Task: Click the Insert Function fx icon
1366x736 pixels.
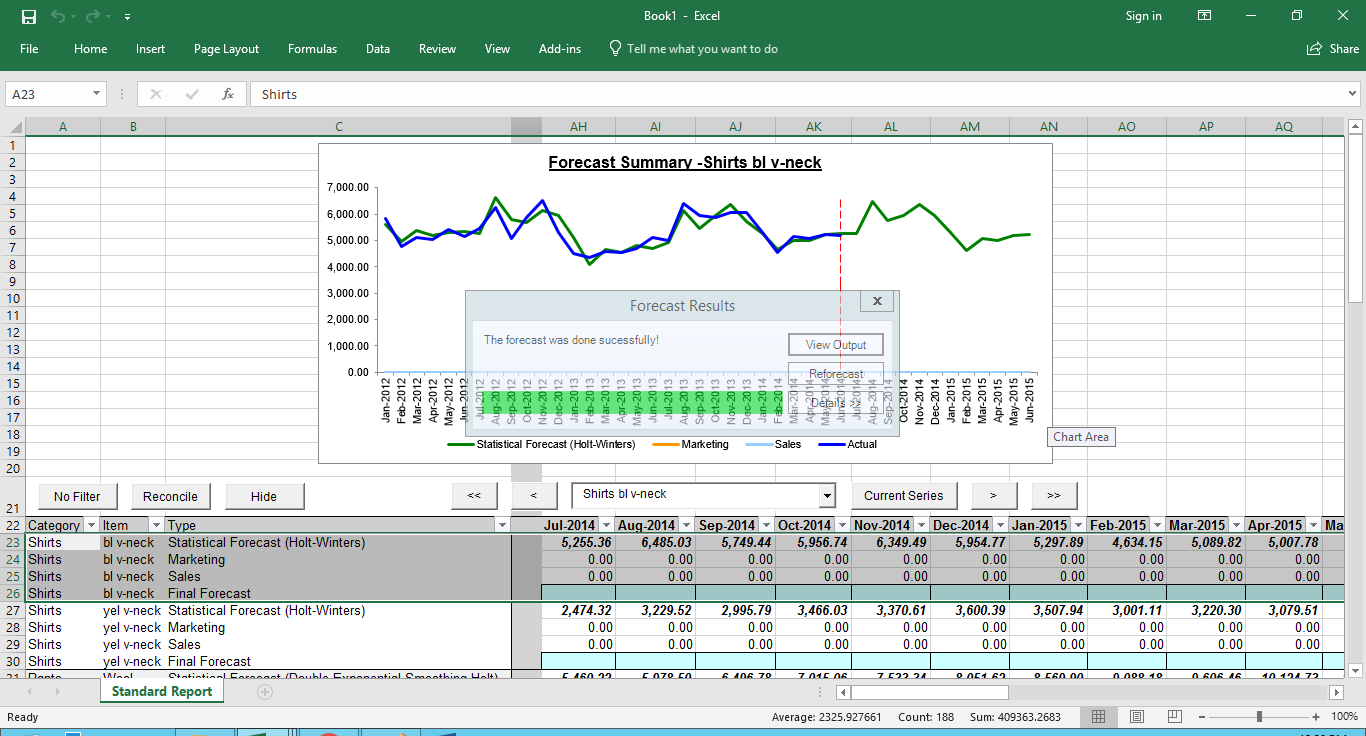Action: click(x=228, y=94)
